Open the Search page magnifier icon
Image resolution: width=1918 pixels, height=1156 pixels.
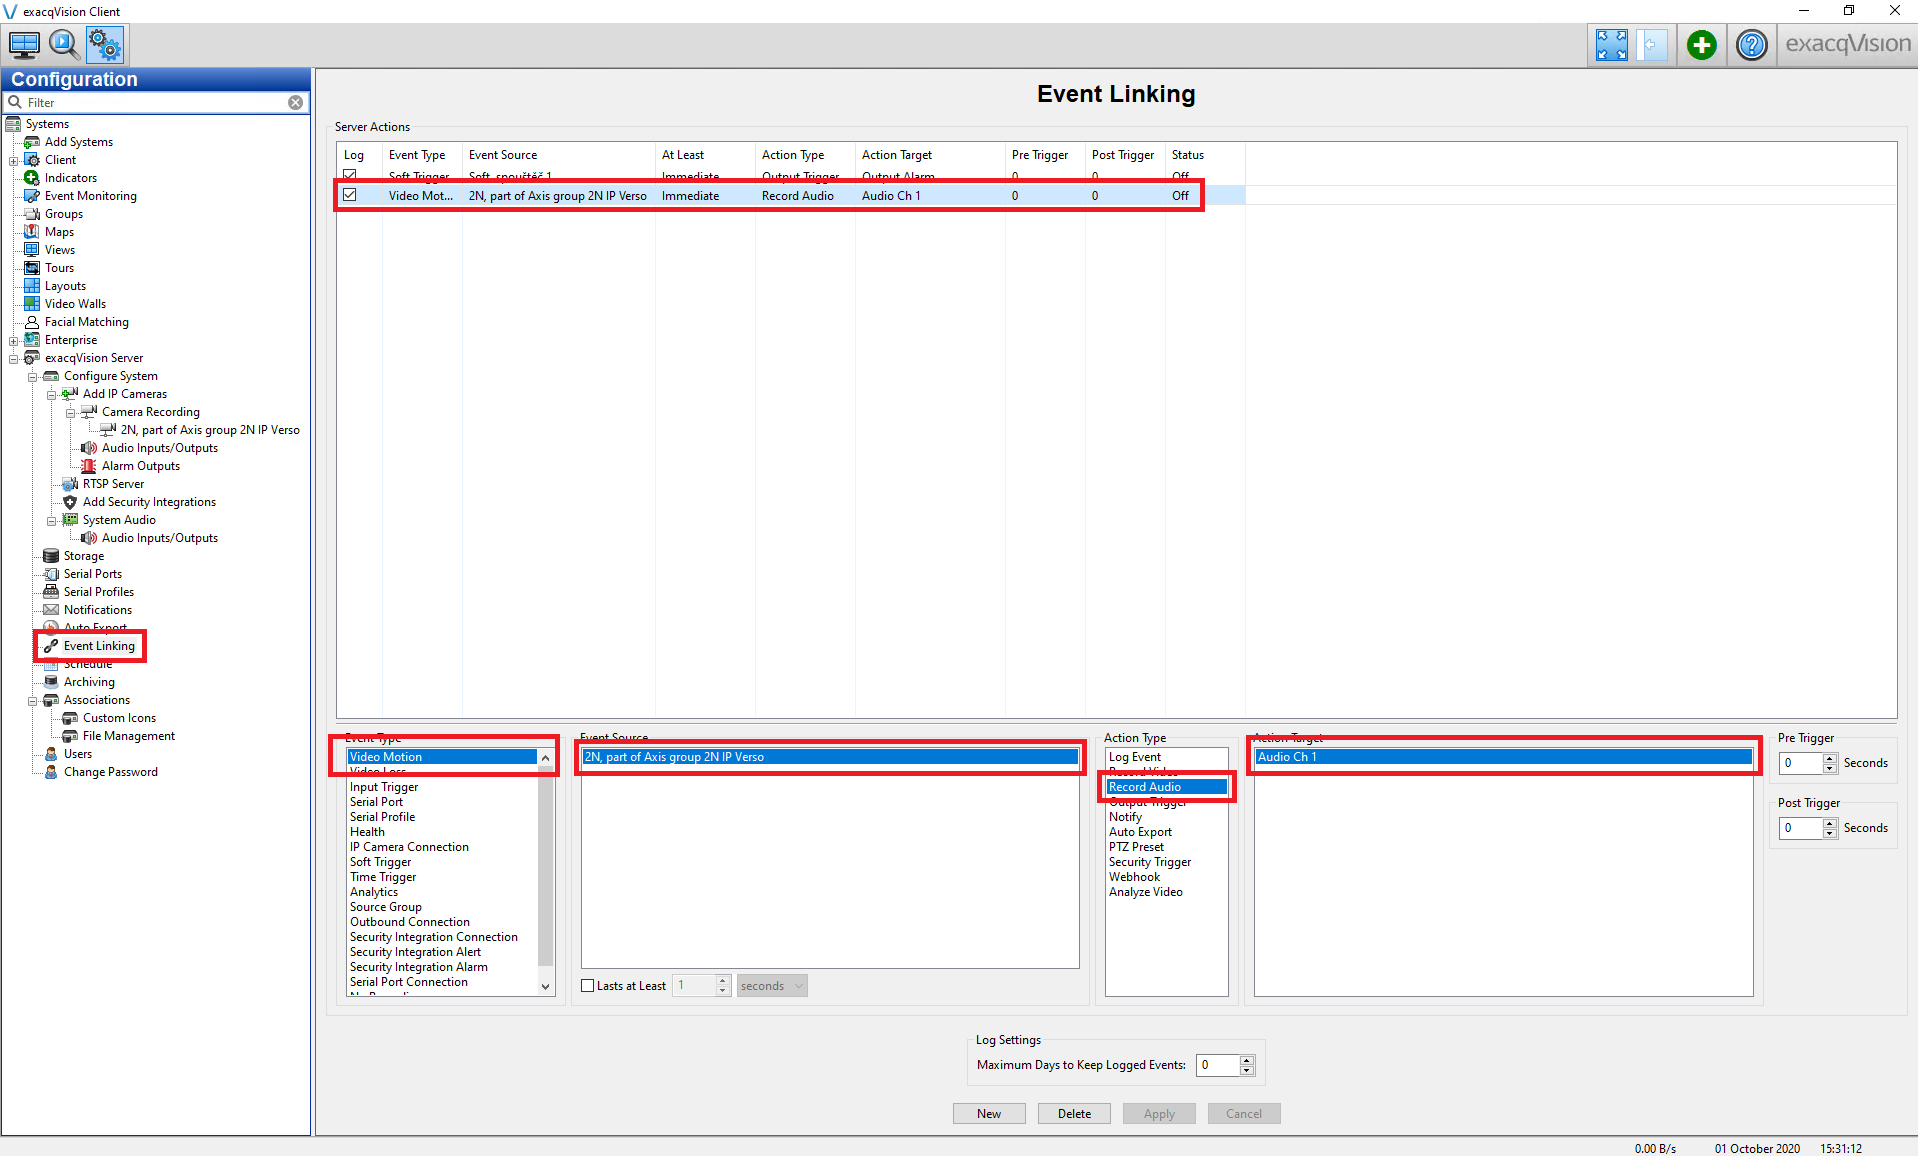[64, 45]
